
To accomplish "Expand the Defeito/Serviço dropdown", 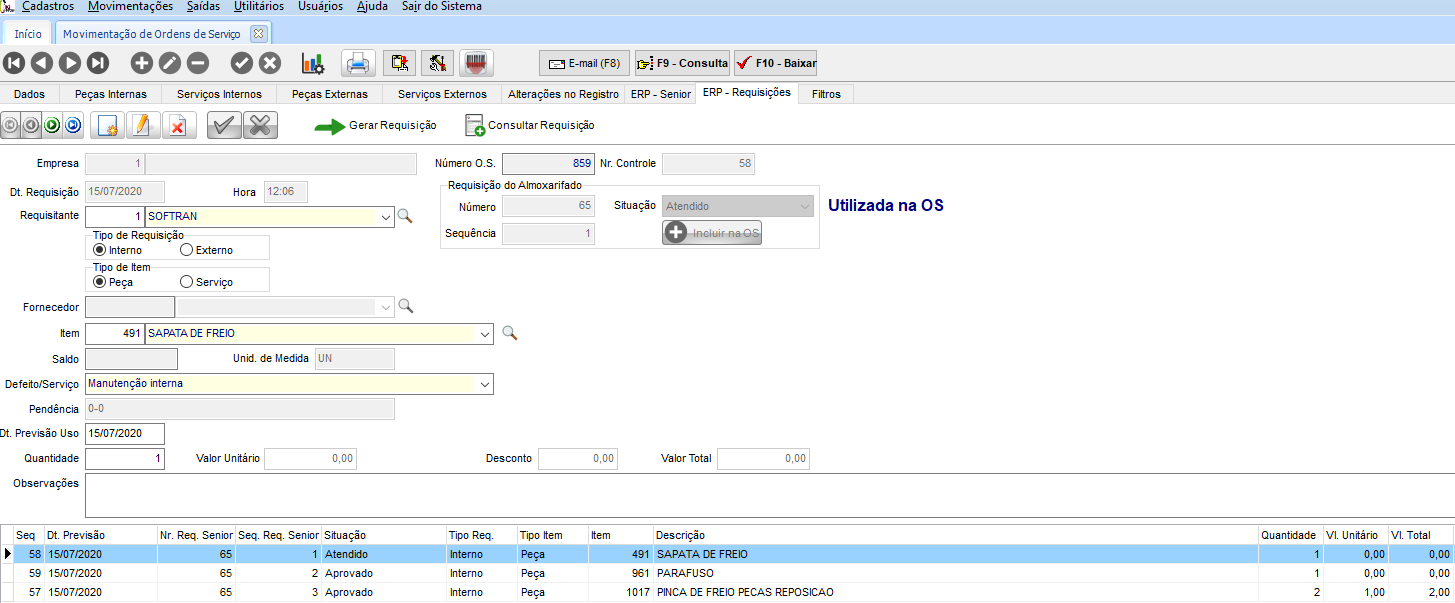I will (485, 384).
